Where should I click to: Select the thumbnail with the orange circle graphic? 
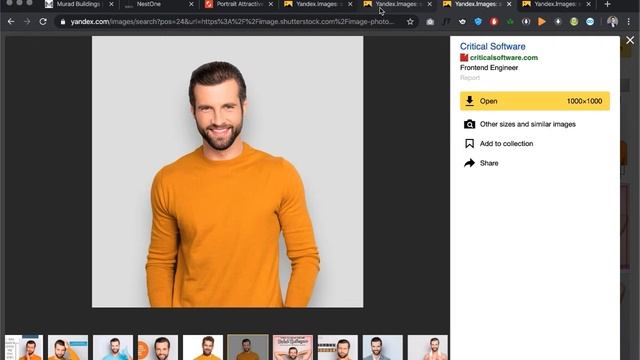pos(158,347)
